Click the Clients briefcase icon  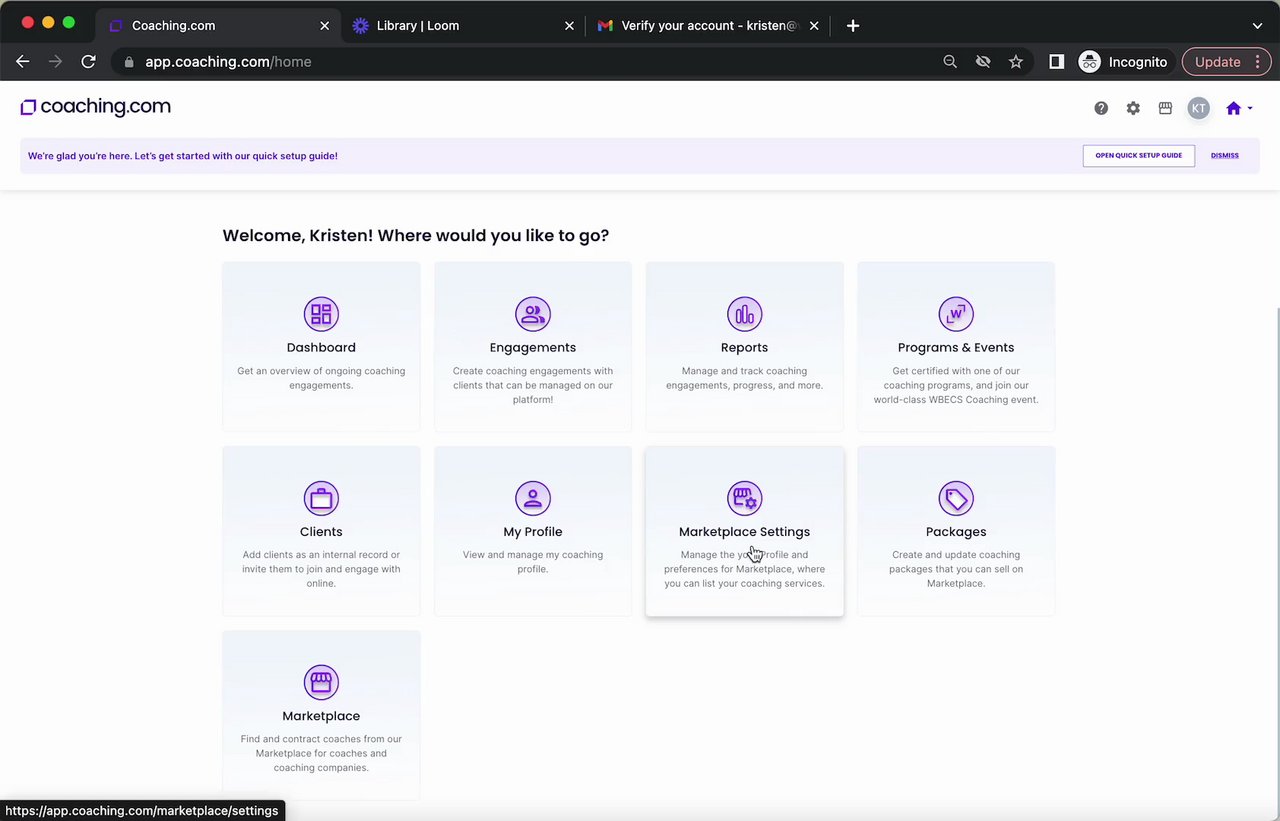[321, 498]
